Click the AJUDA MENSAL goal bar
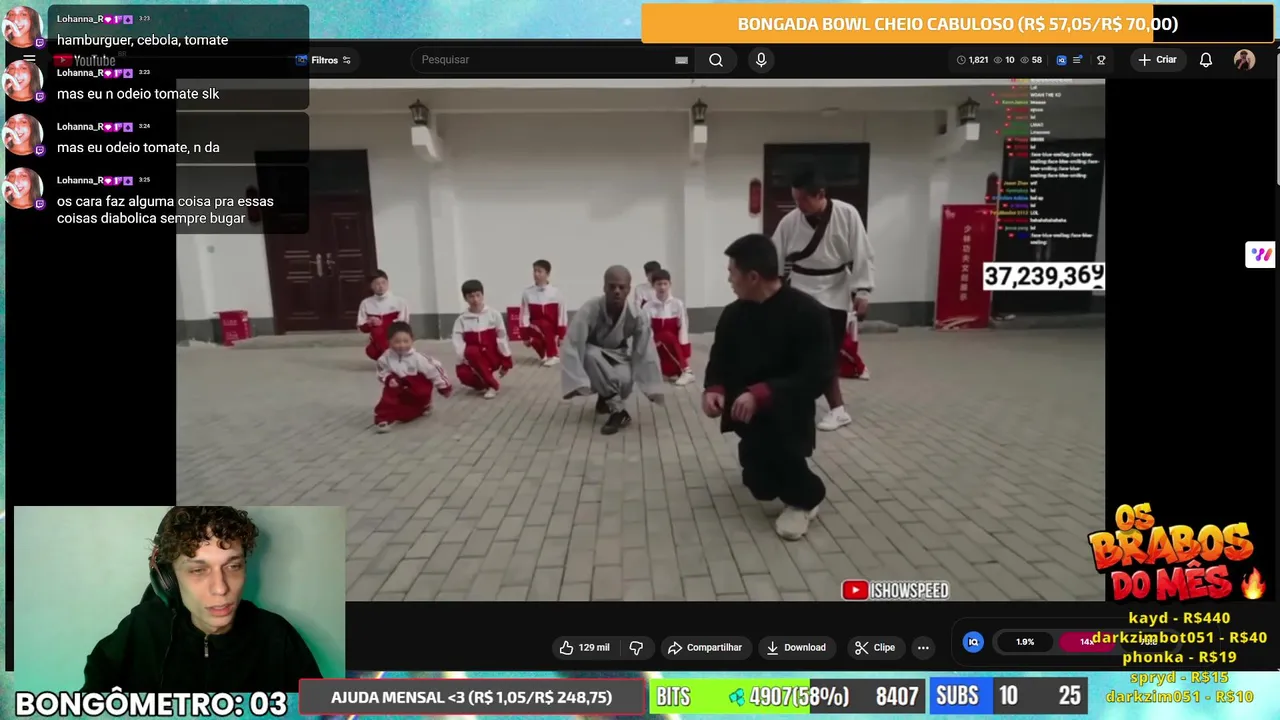The image size is (1280, 720). tap(471, 697)
